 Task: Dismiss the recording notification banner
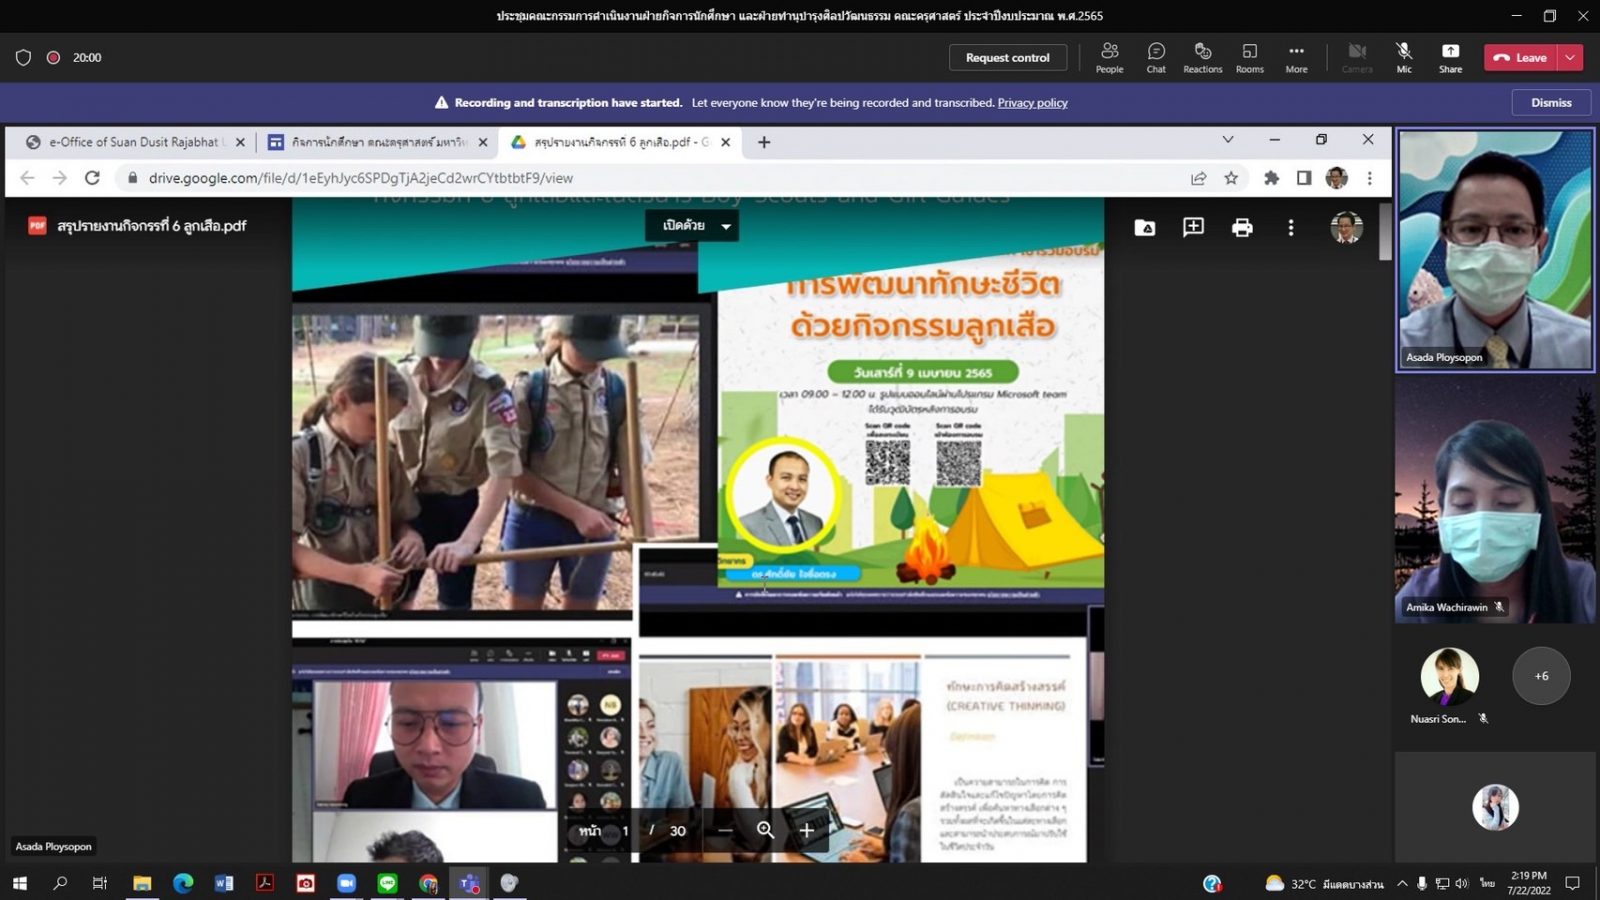click(x=1550, y=102)
